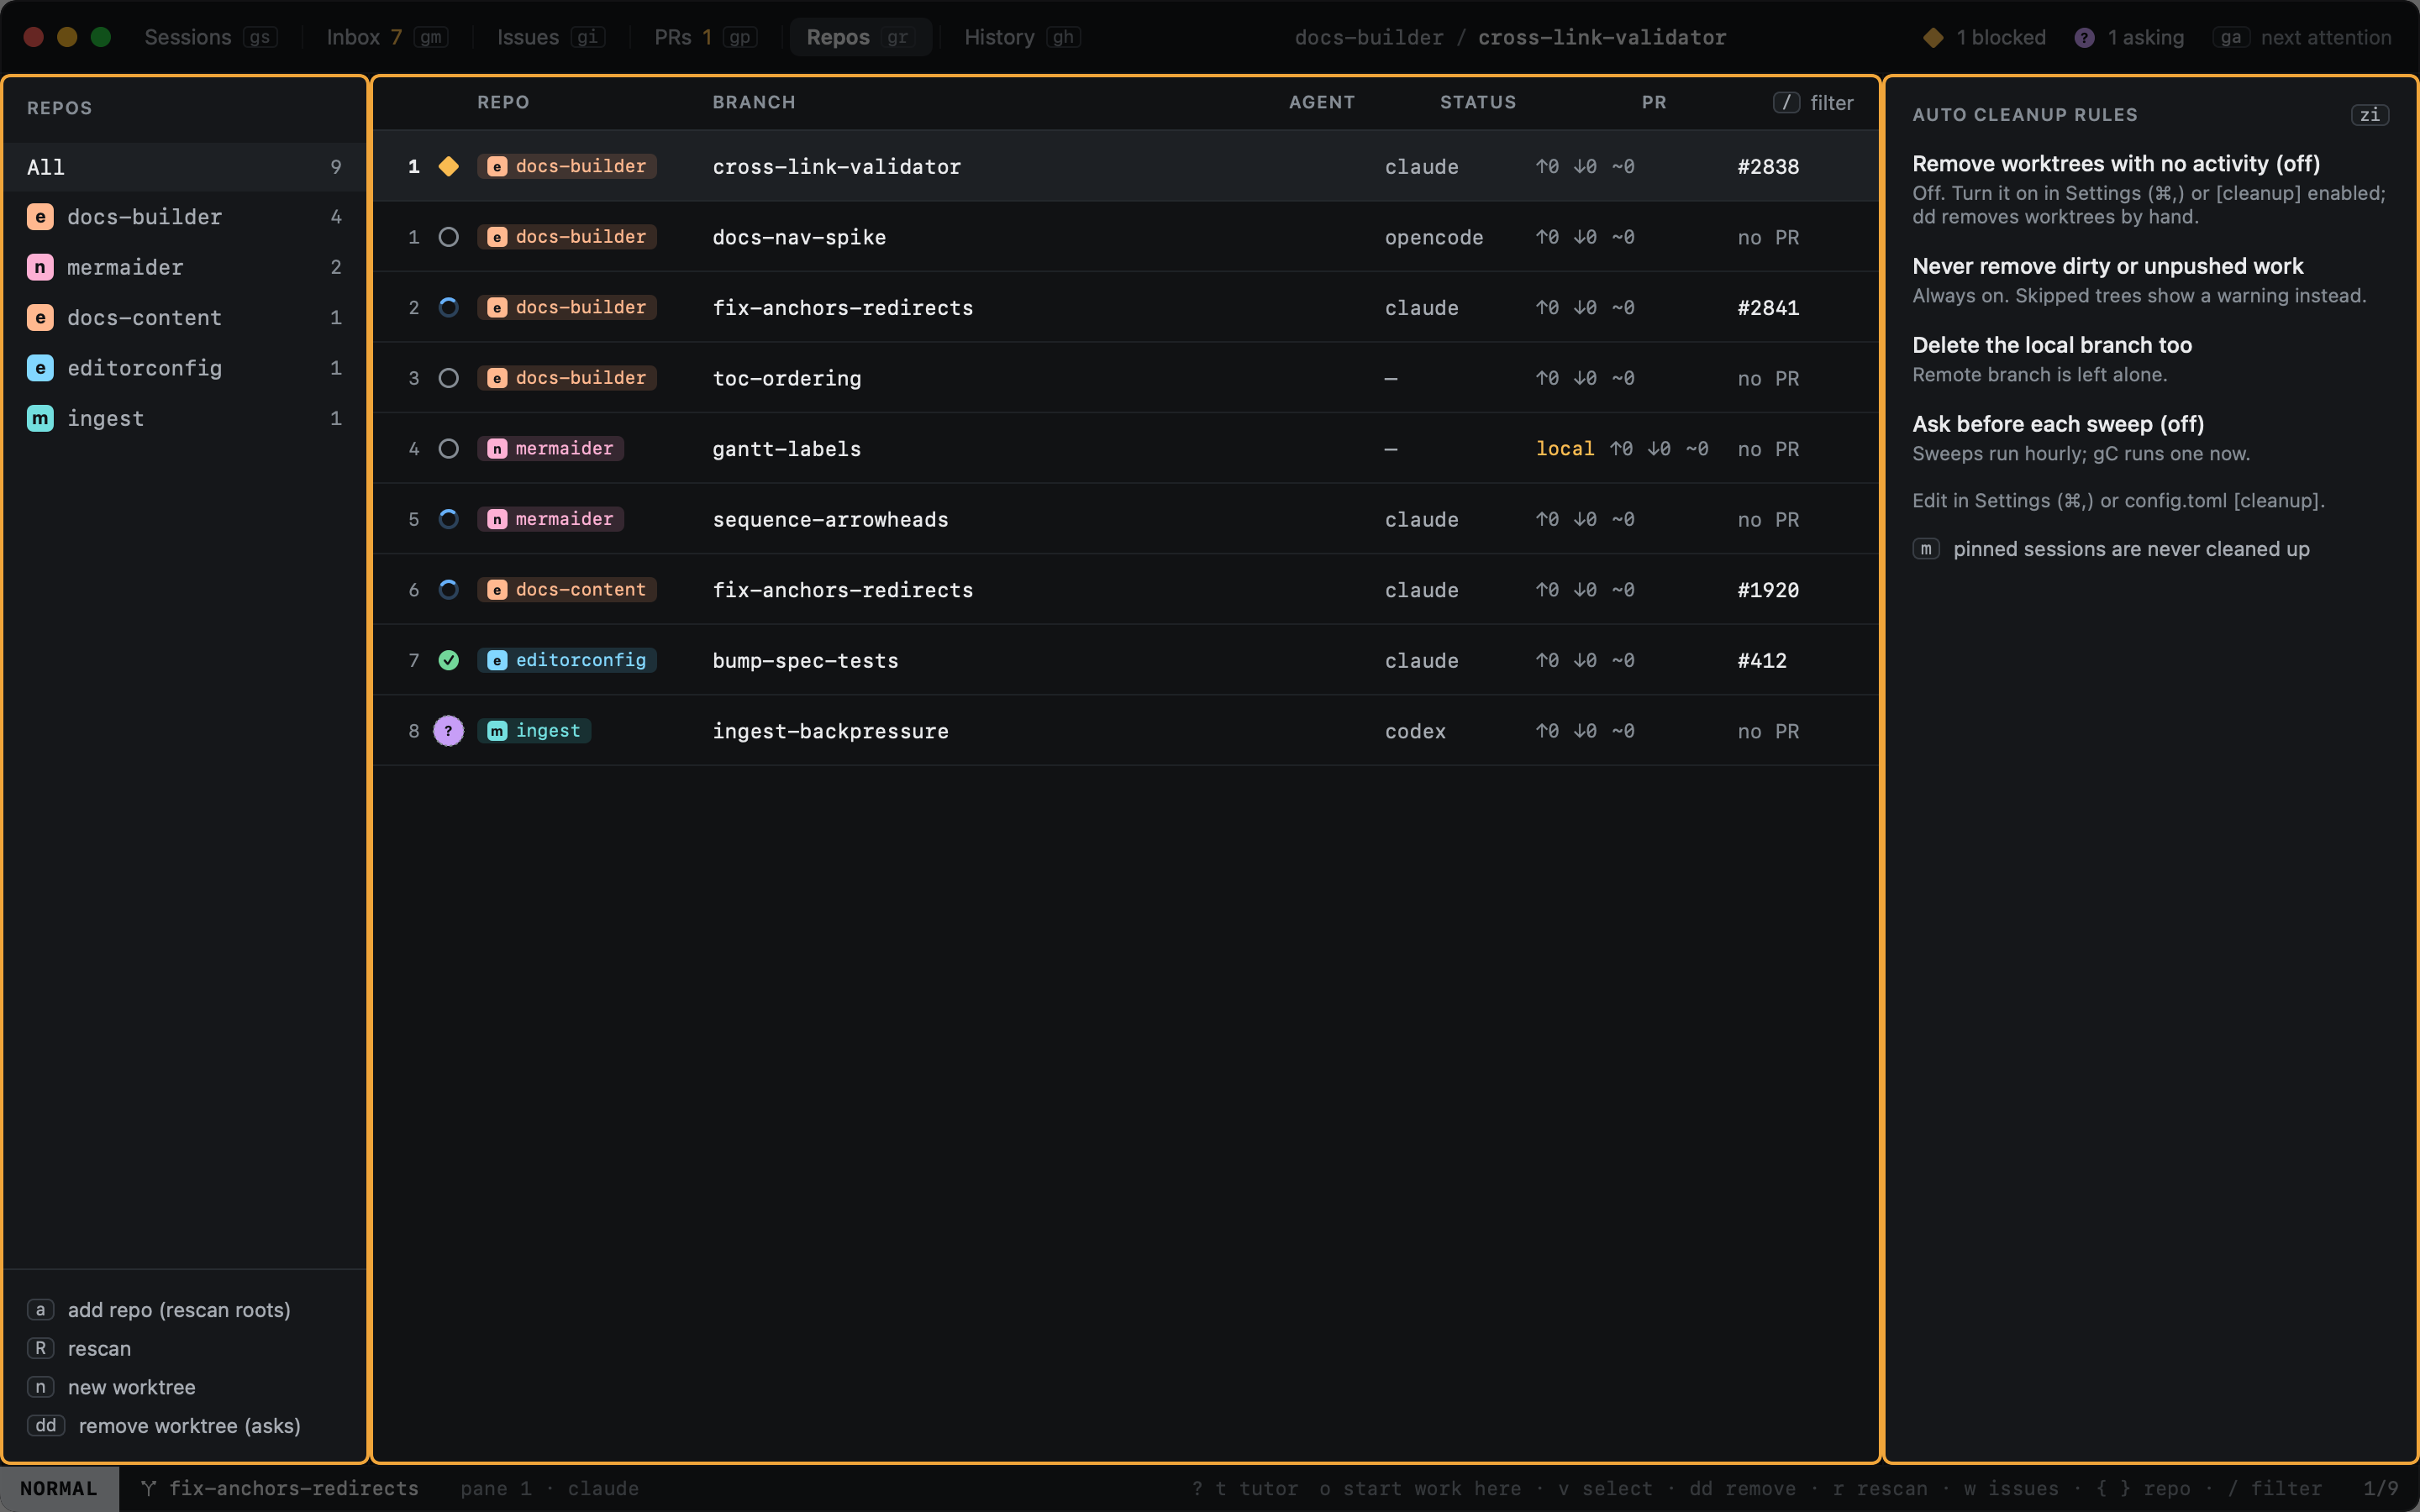Filter by the mermaider repo in sidebar
2420x1512 pixels.
[185, 267]
